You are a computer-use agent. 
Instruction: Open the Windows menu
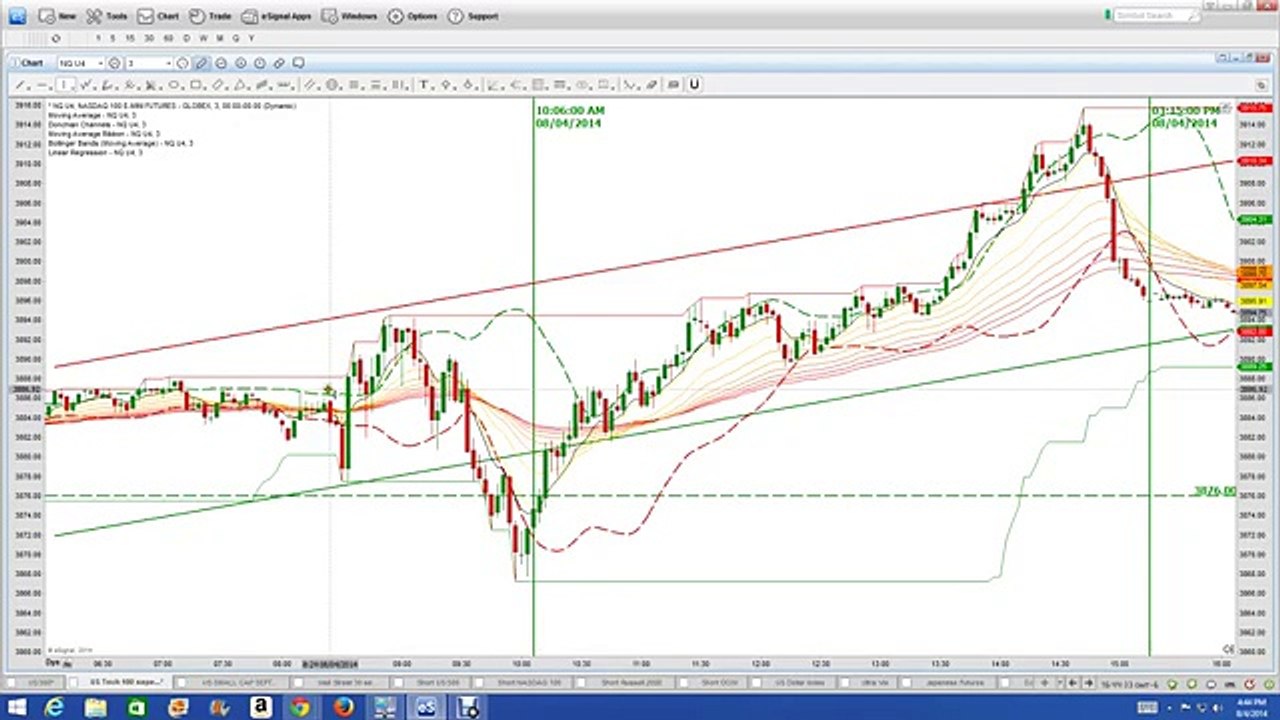coord(349,16)
